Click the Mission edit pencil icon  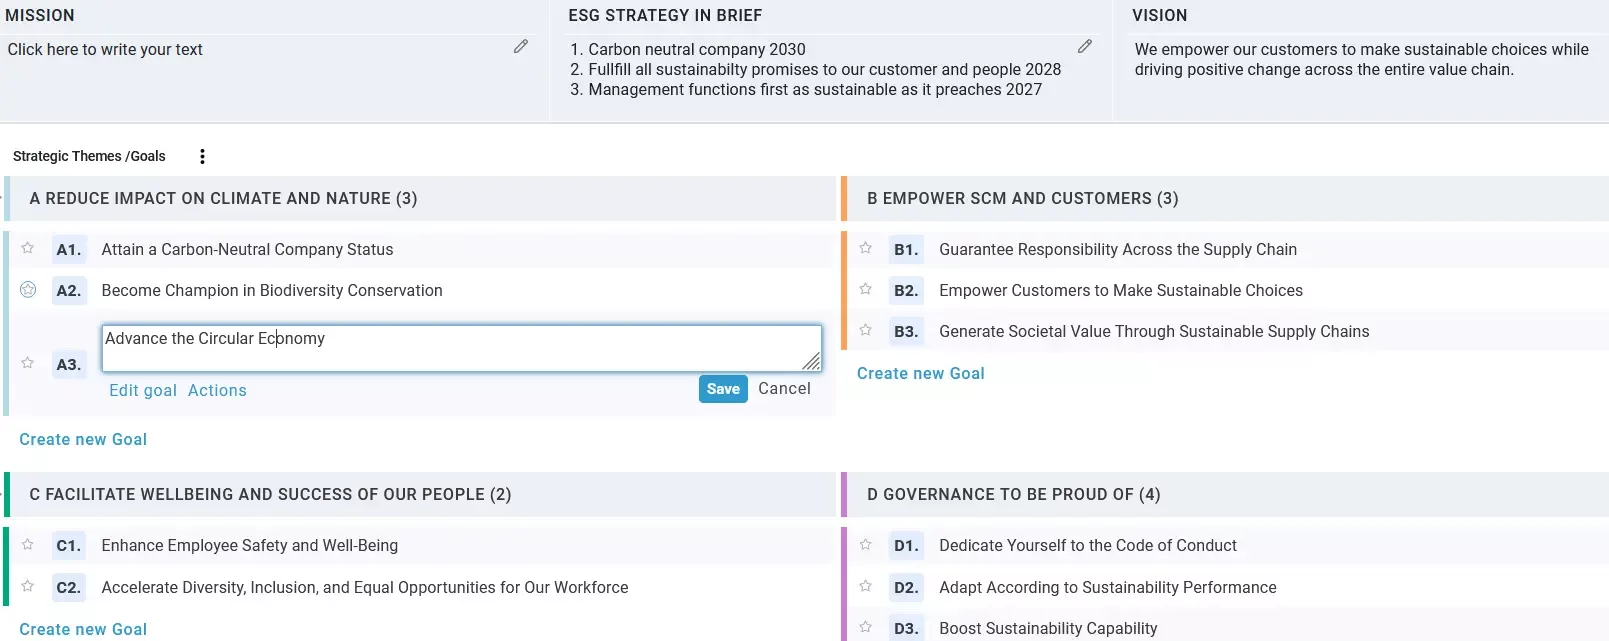521,47
